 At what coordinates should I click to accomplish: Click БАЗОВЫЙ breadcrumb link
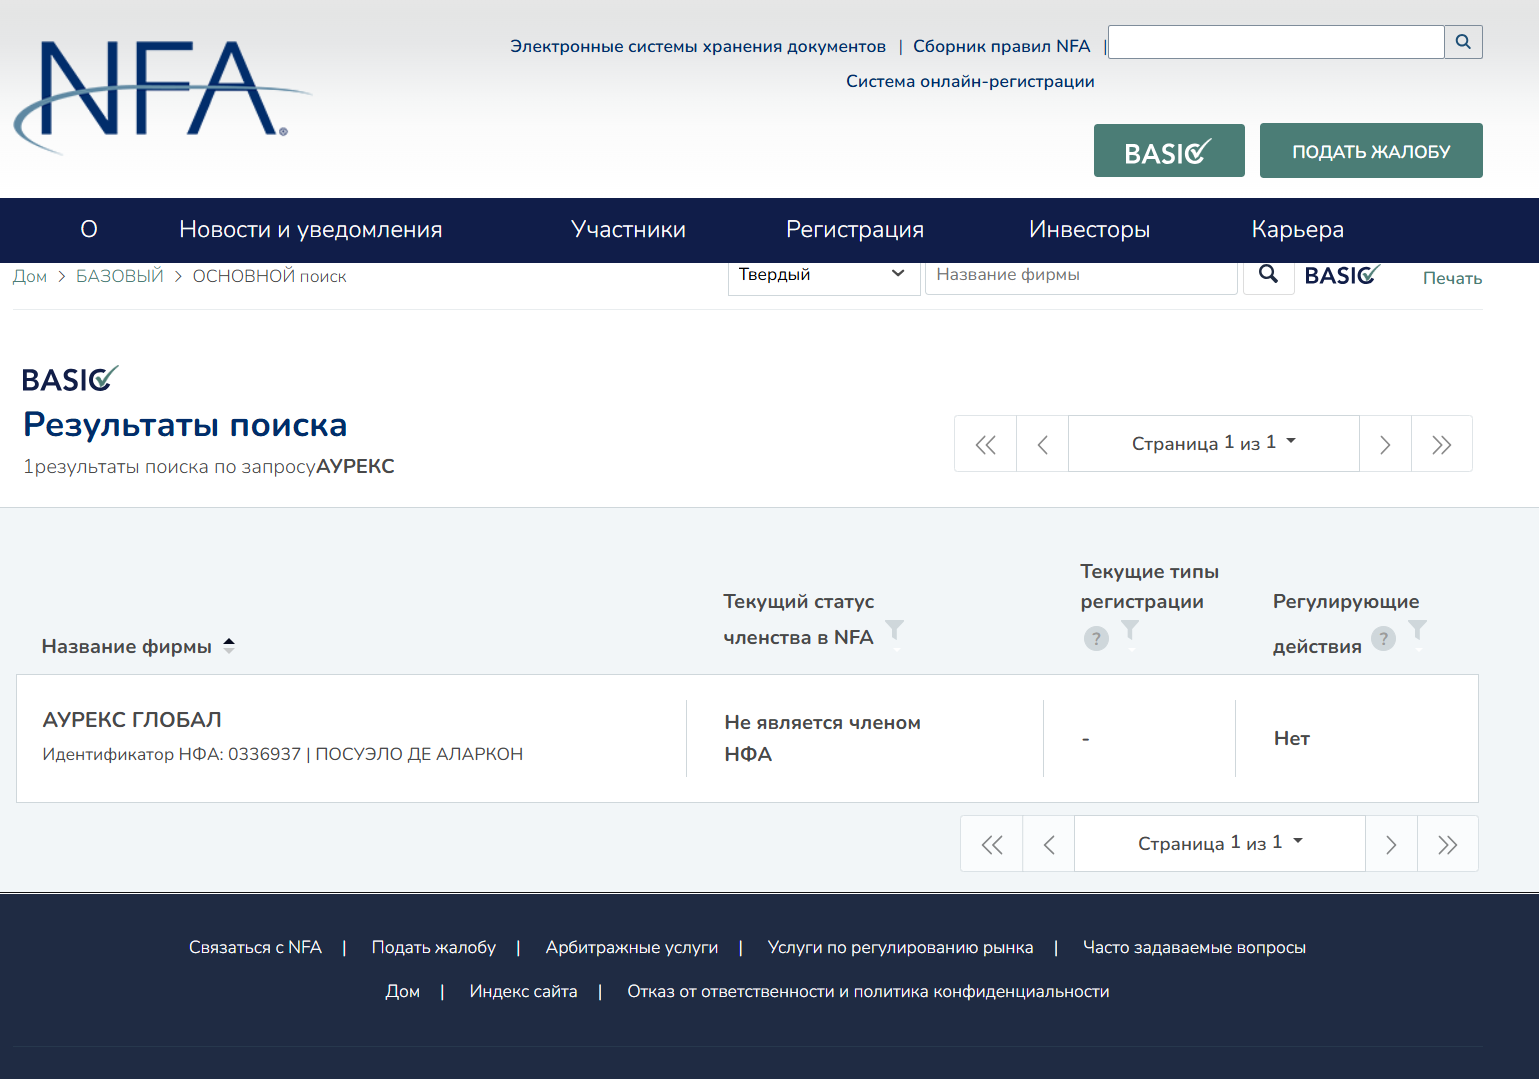(x=120, y=276)
